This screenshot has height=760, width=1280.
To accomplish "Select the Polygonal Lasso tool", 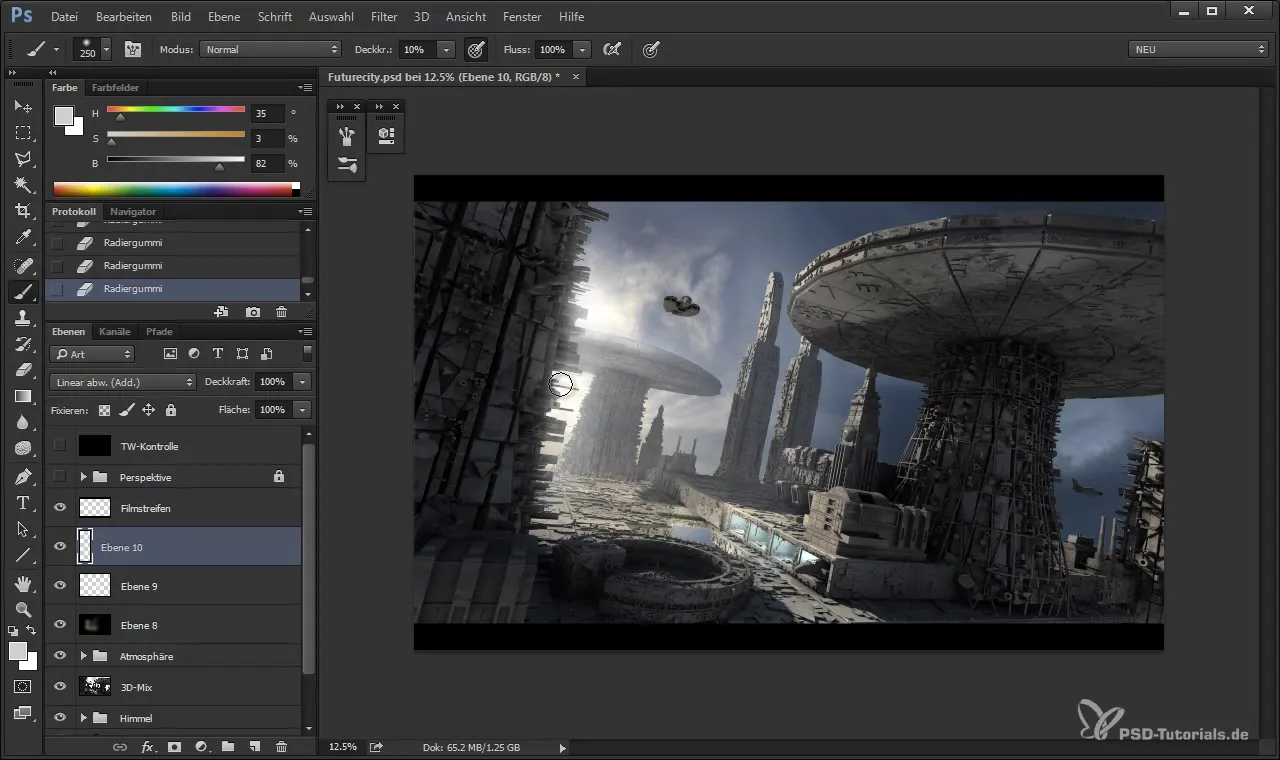I will tap(23, 158).
